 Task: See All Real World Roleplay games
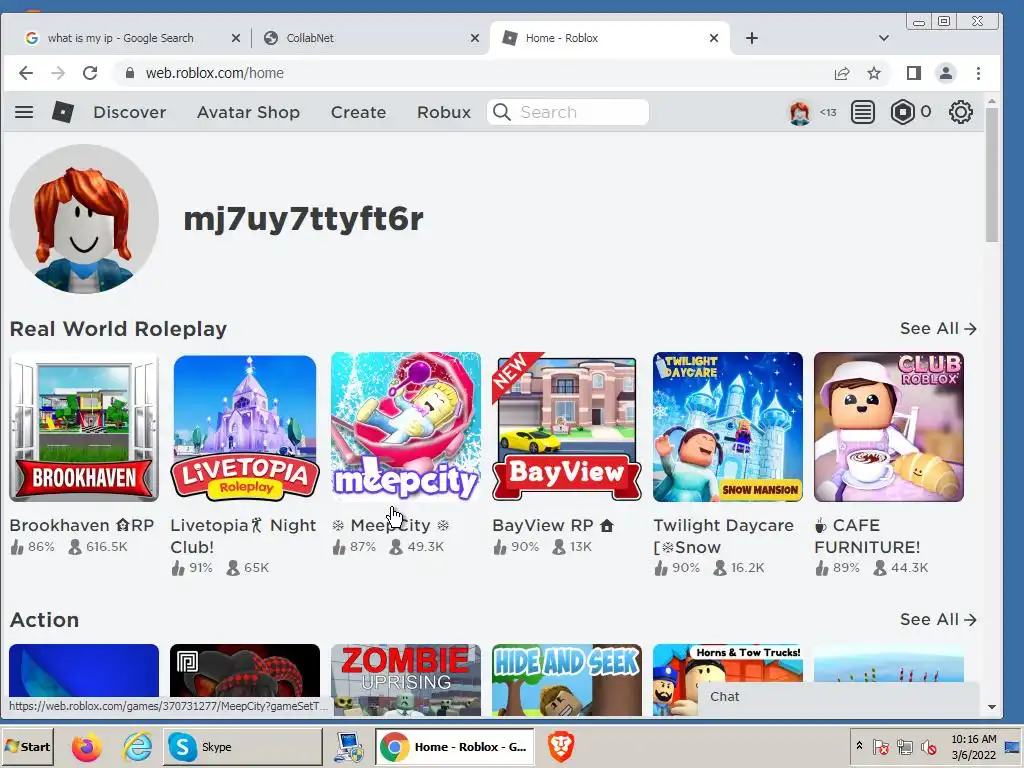(938, 328)
